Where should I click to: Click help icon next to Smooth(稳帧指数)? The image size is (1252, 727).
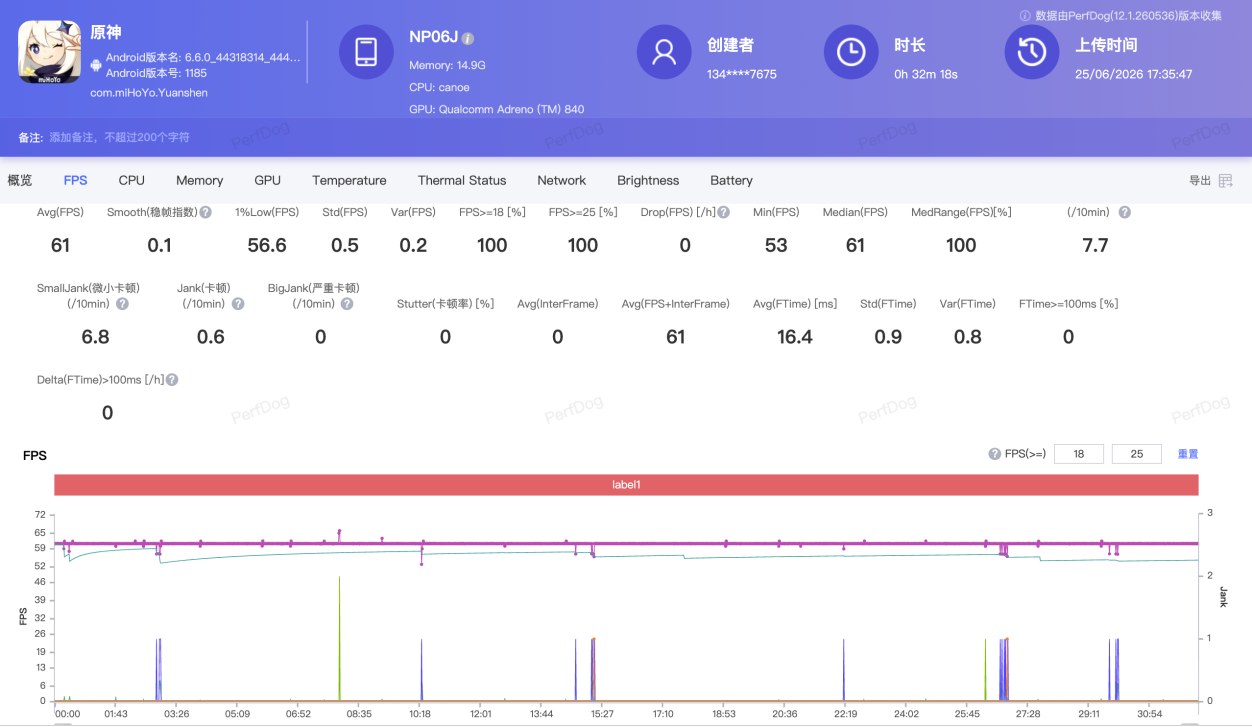coord(205,212)
